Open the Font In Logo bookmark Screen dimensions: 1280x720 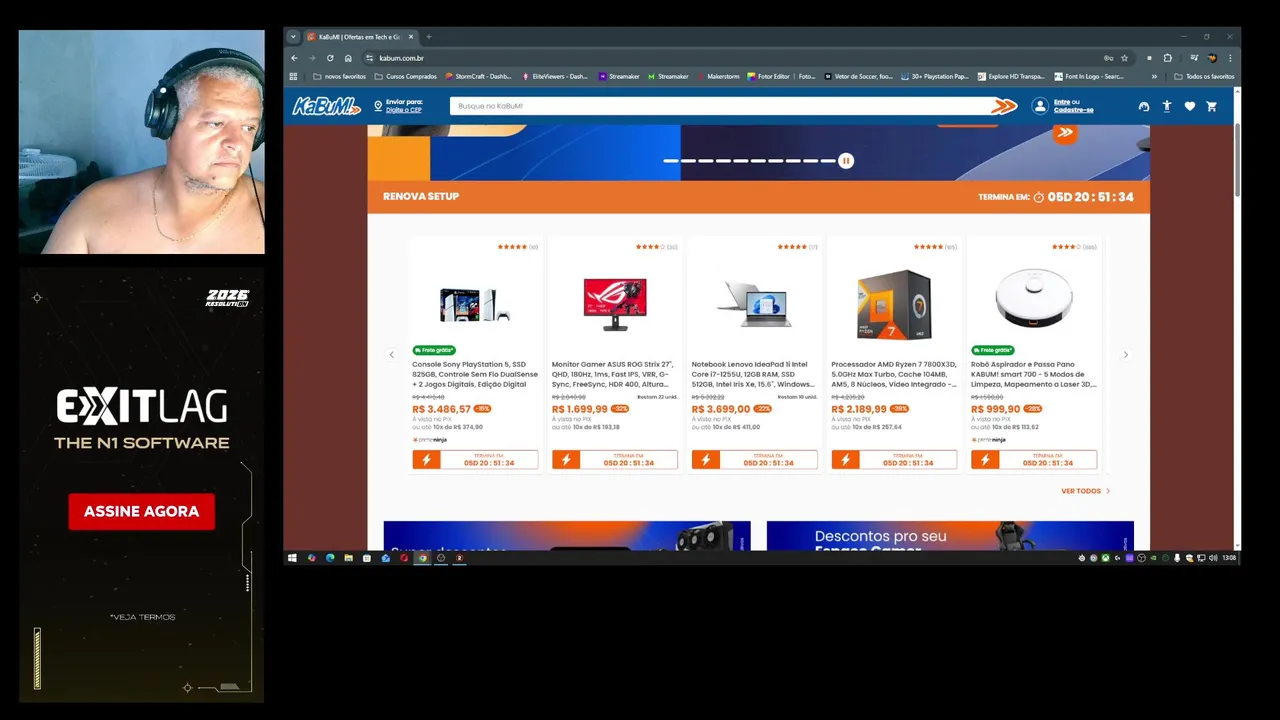pos(1089,76)
